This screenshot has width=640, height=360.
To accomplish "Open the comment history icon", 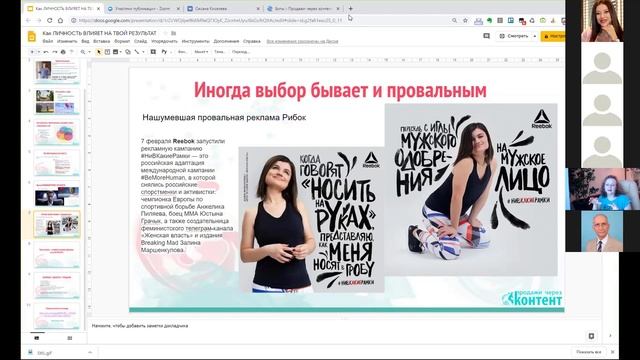I will 486,36.
